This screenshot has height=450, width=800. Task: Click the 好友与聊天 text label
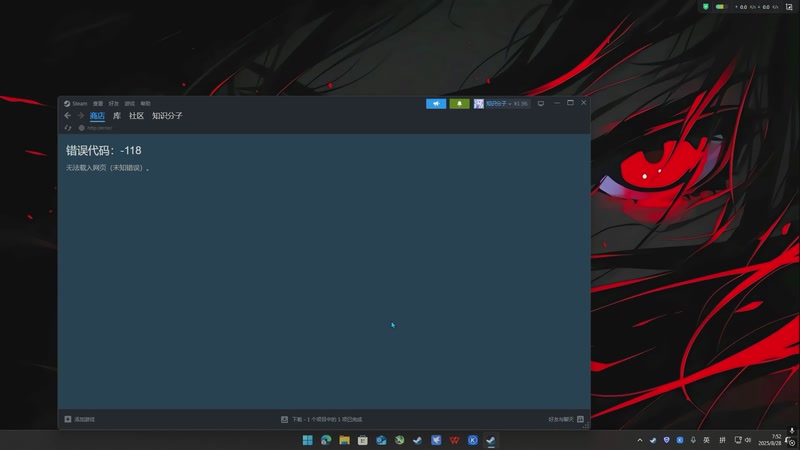tap(561, 419)
